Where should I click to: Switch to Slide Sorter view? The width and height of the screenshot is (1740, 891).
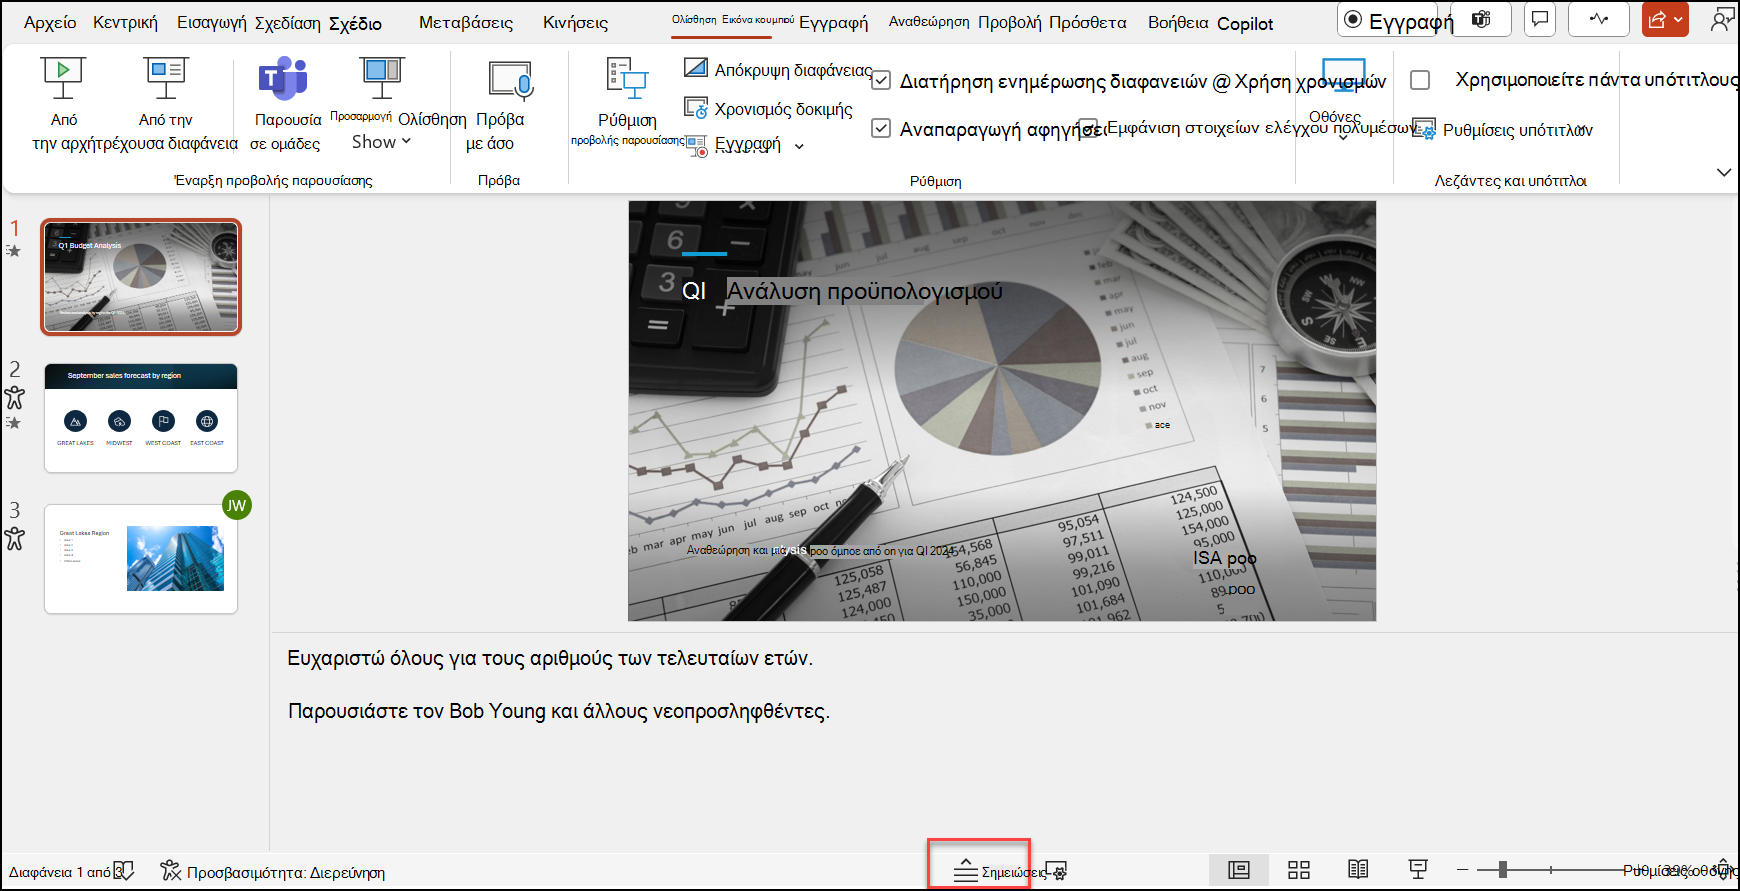[x=1299, y=870]
